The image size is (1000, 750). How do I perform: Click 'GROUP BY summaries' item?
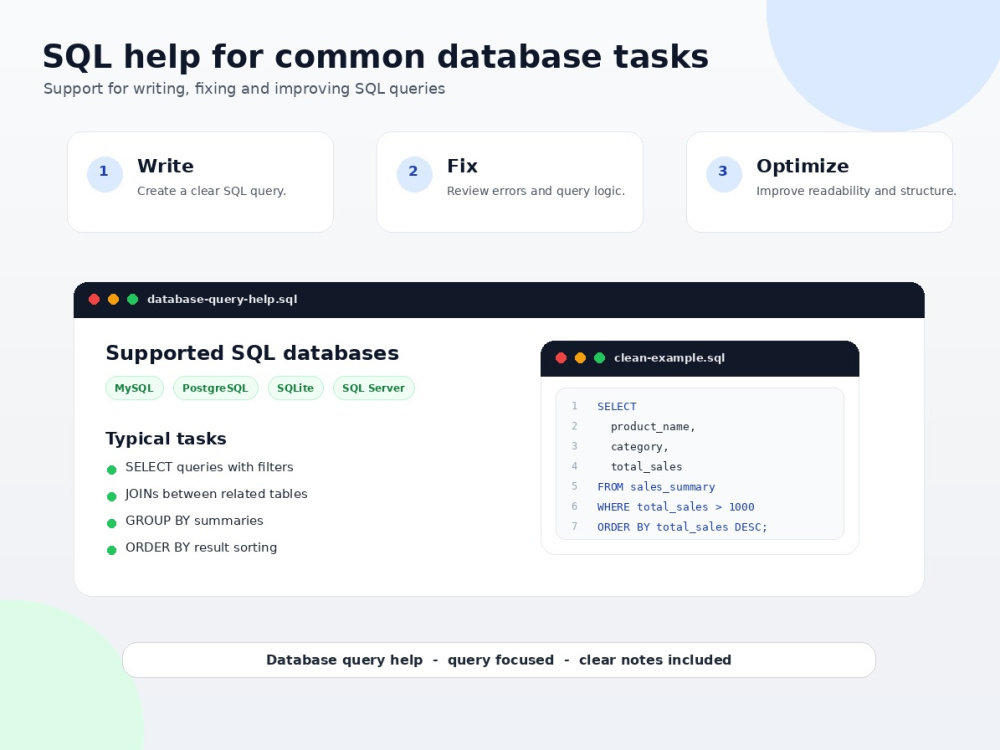pos(194,521)
